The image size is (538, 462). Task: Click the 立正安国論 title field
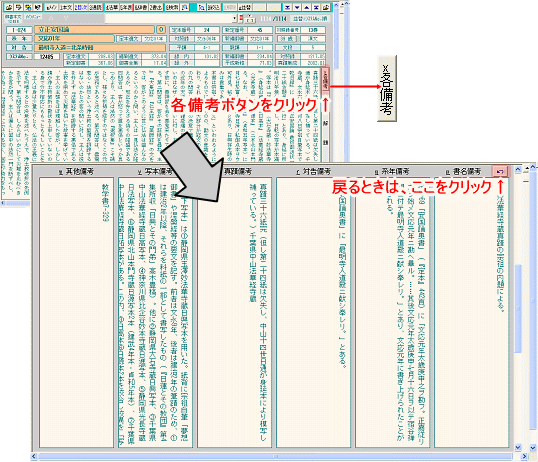(x=94, y=30)
